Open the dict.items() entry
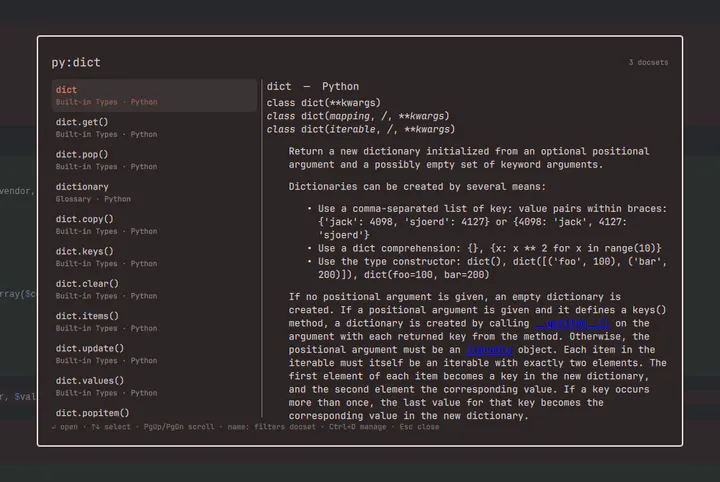The width and height of the screenshot is (720, 482). click(x=154, y=322)
